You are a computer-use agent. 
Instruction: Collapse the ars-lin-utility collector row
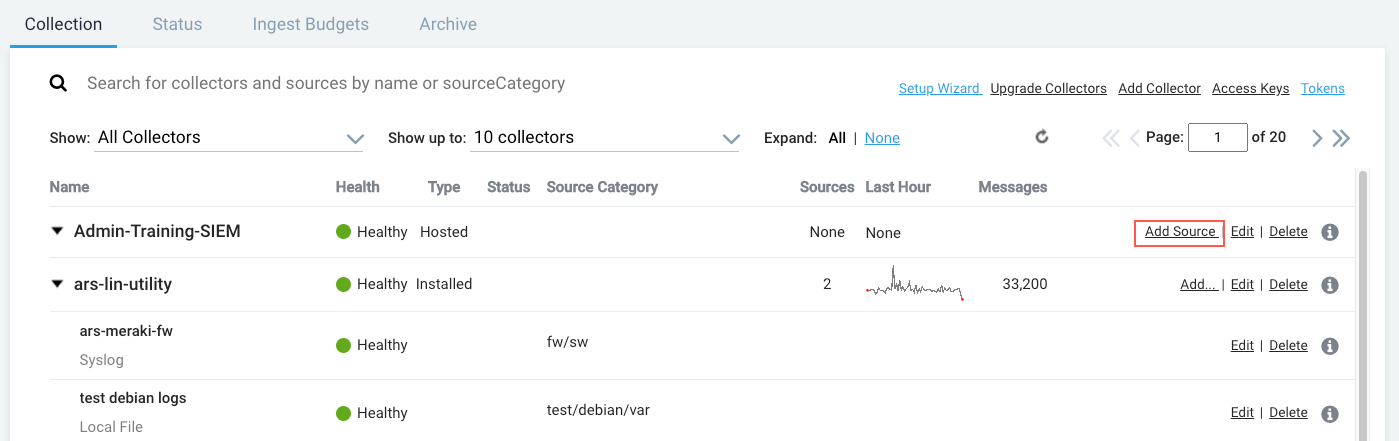(x=57, y=285)
